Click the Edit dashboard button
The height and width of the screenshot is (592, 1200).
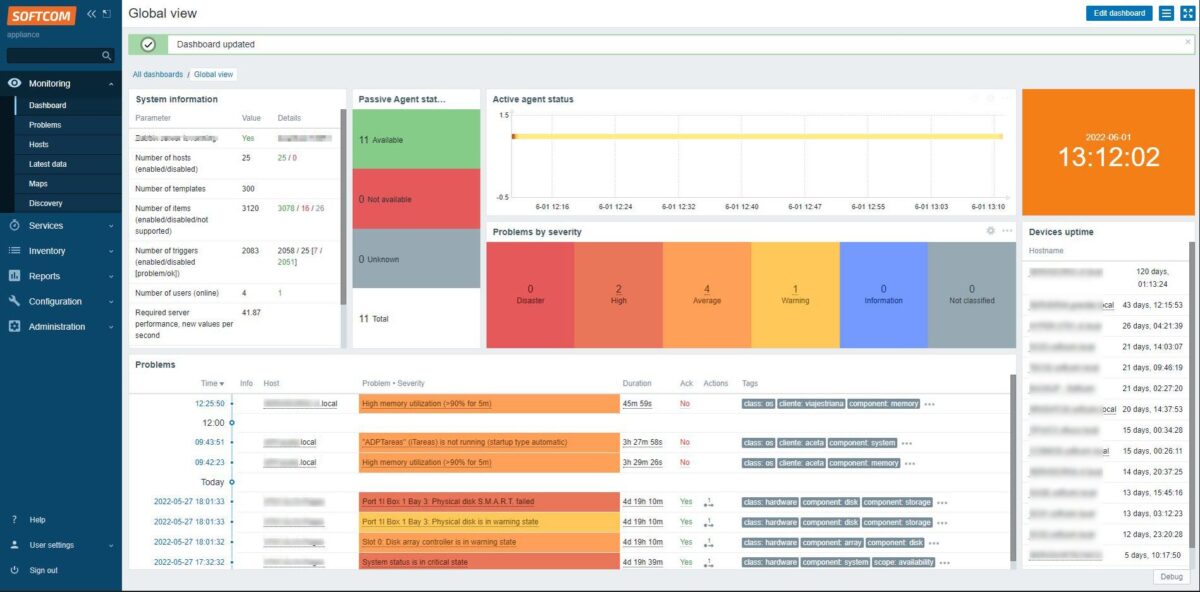[1119, 13]
